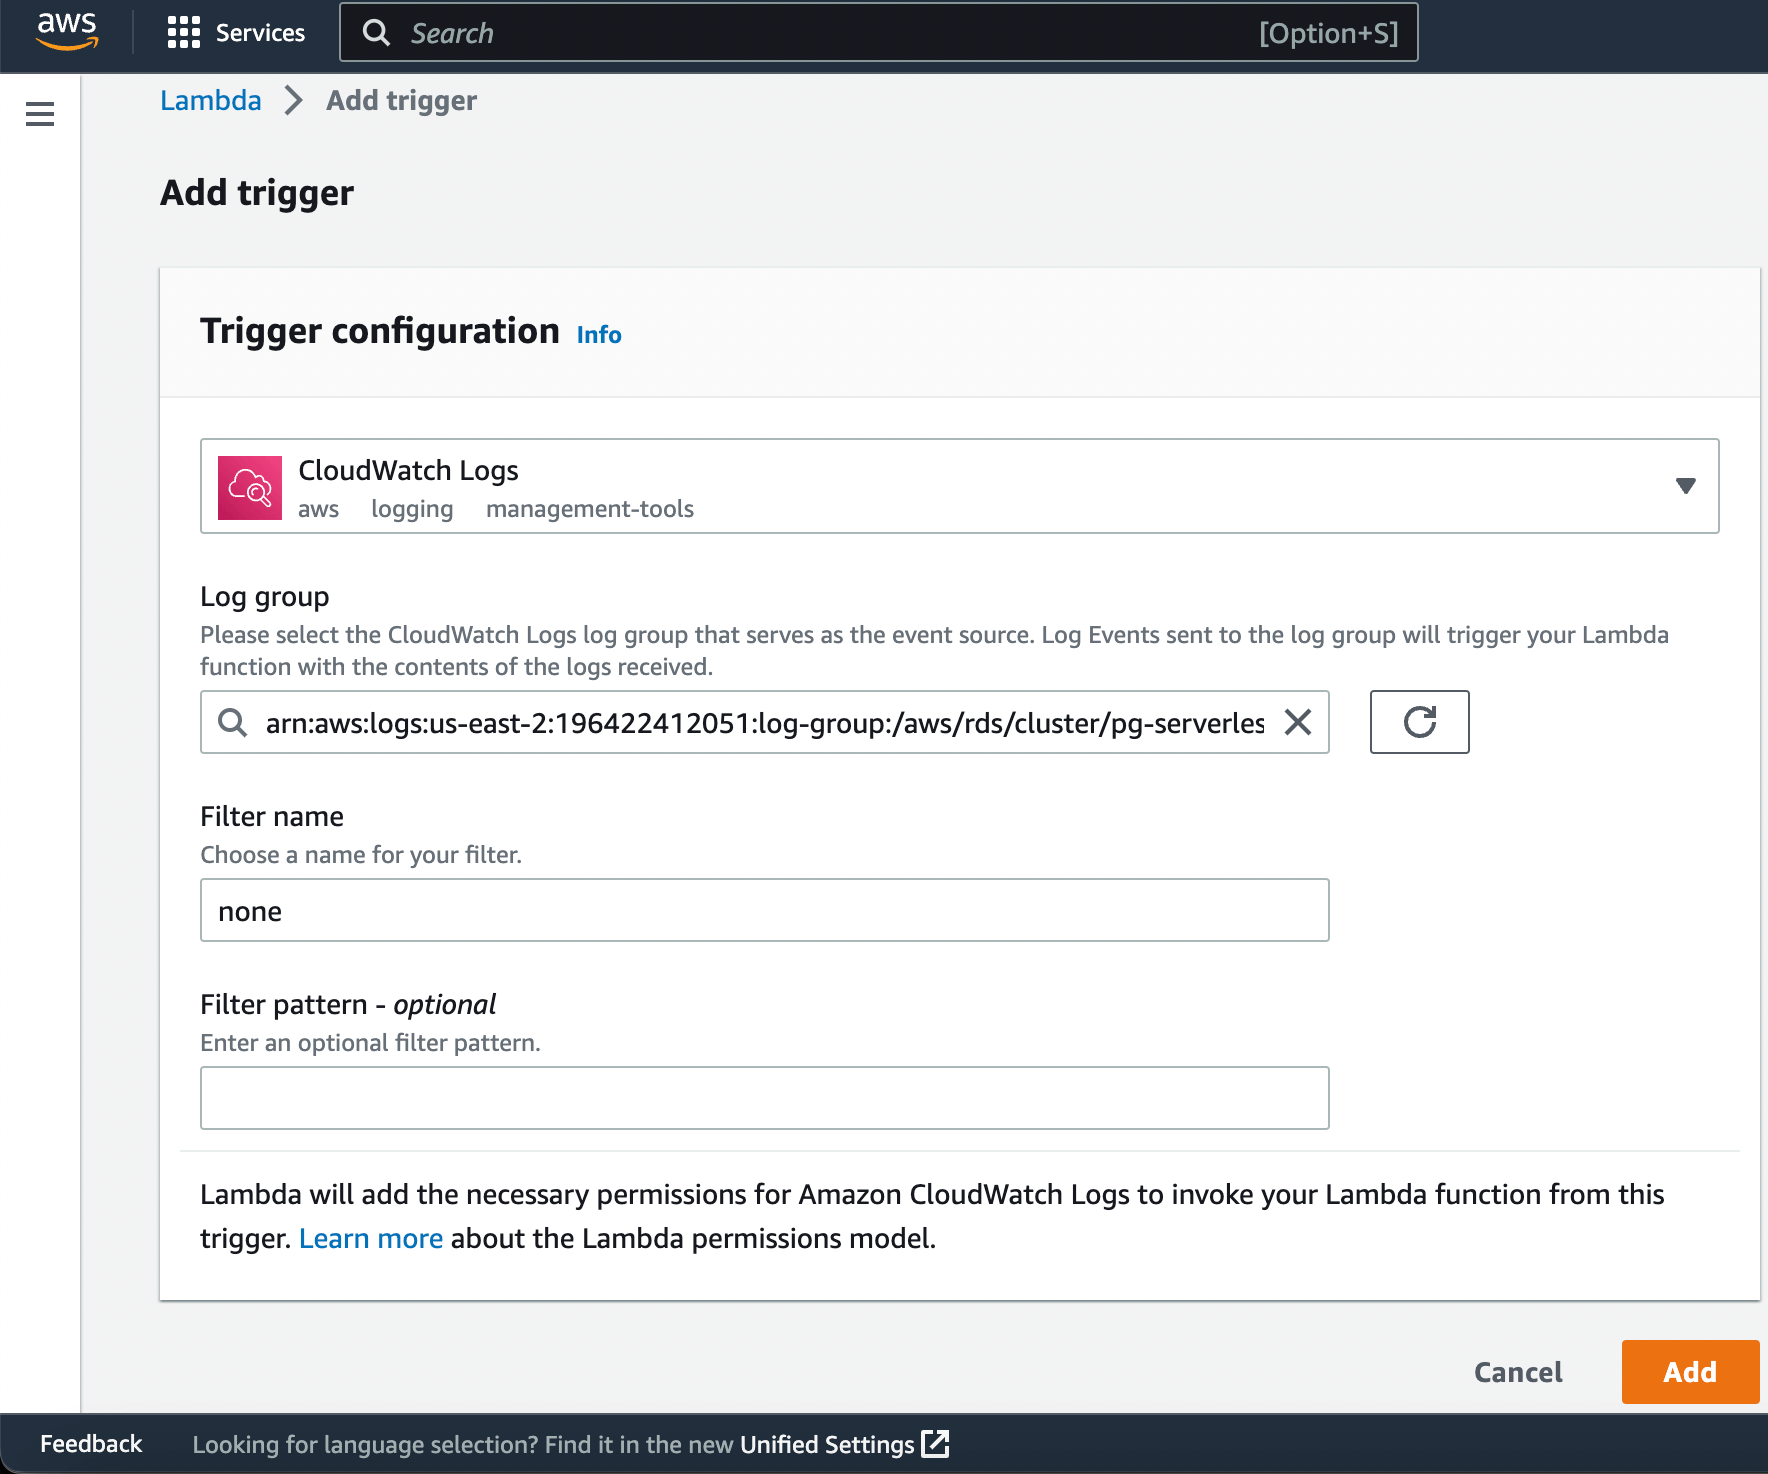Open Feedback in the footer
Image resolution: width=1768 pixels, height=1474 pixels.
pyautogui.click(x=91, y=1444)
